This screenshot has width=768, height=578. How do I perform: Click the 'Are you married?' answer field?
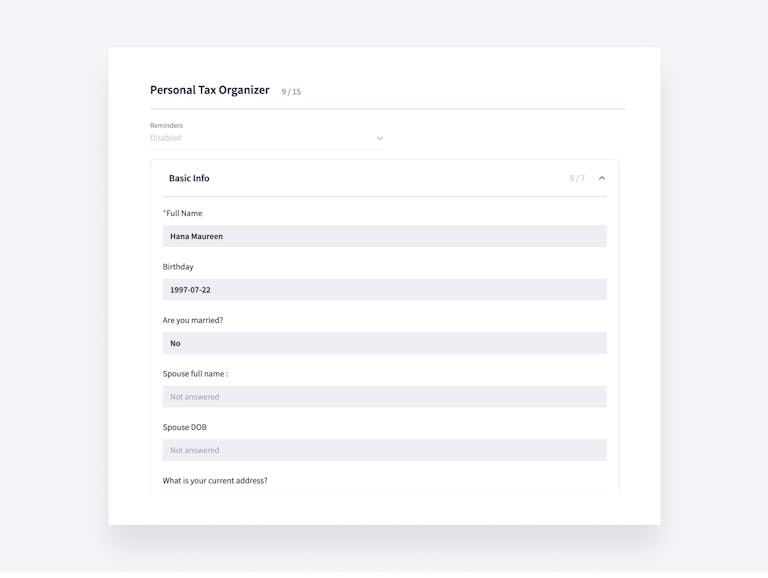(384, 343)
